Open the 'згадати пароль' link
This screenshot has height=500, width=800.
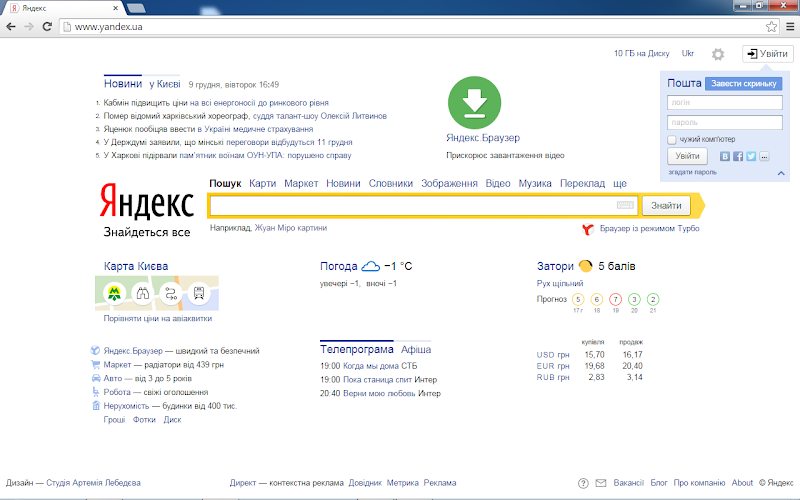(692, 172)
